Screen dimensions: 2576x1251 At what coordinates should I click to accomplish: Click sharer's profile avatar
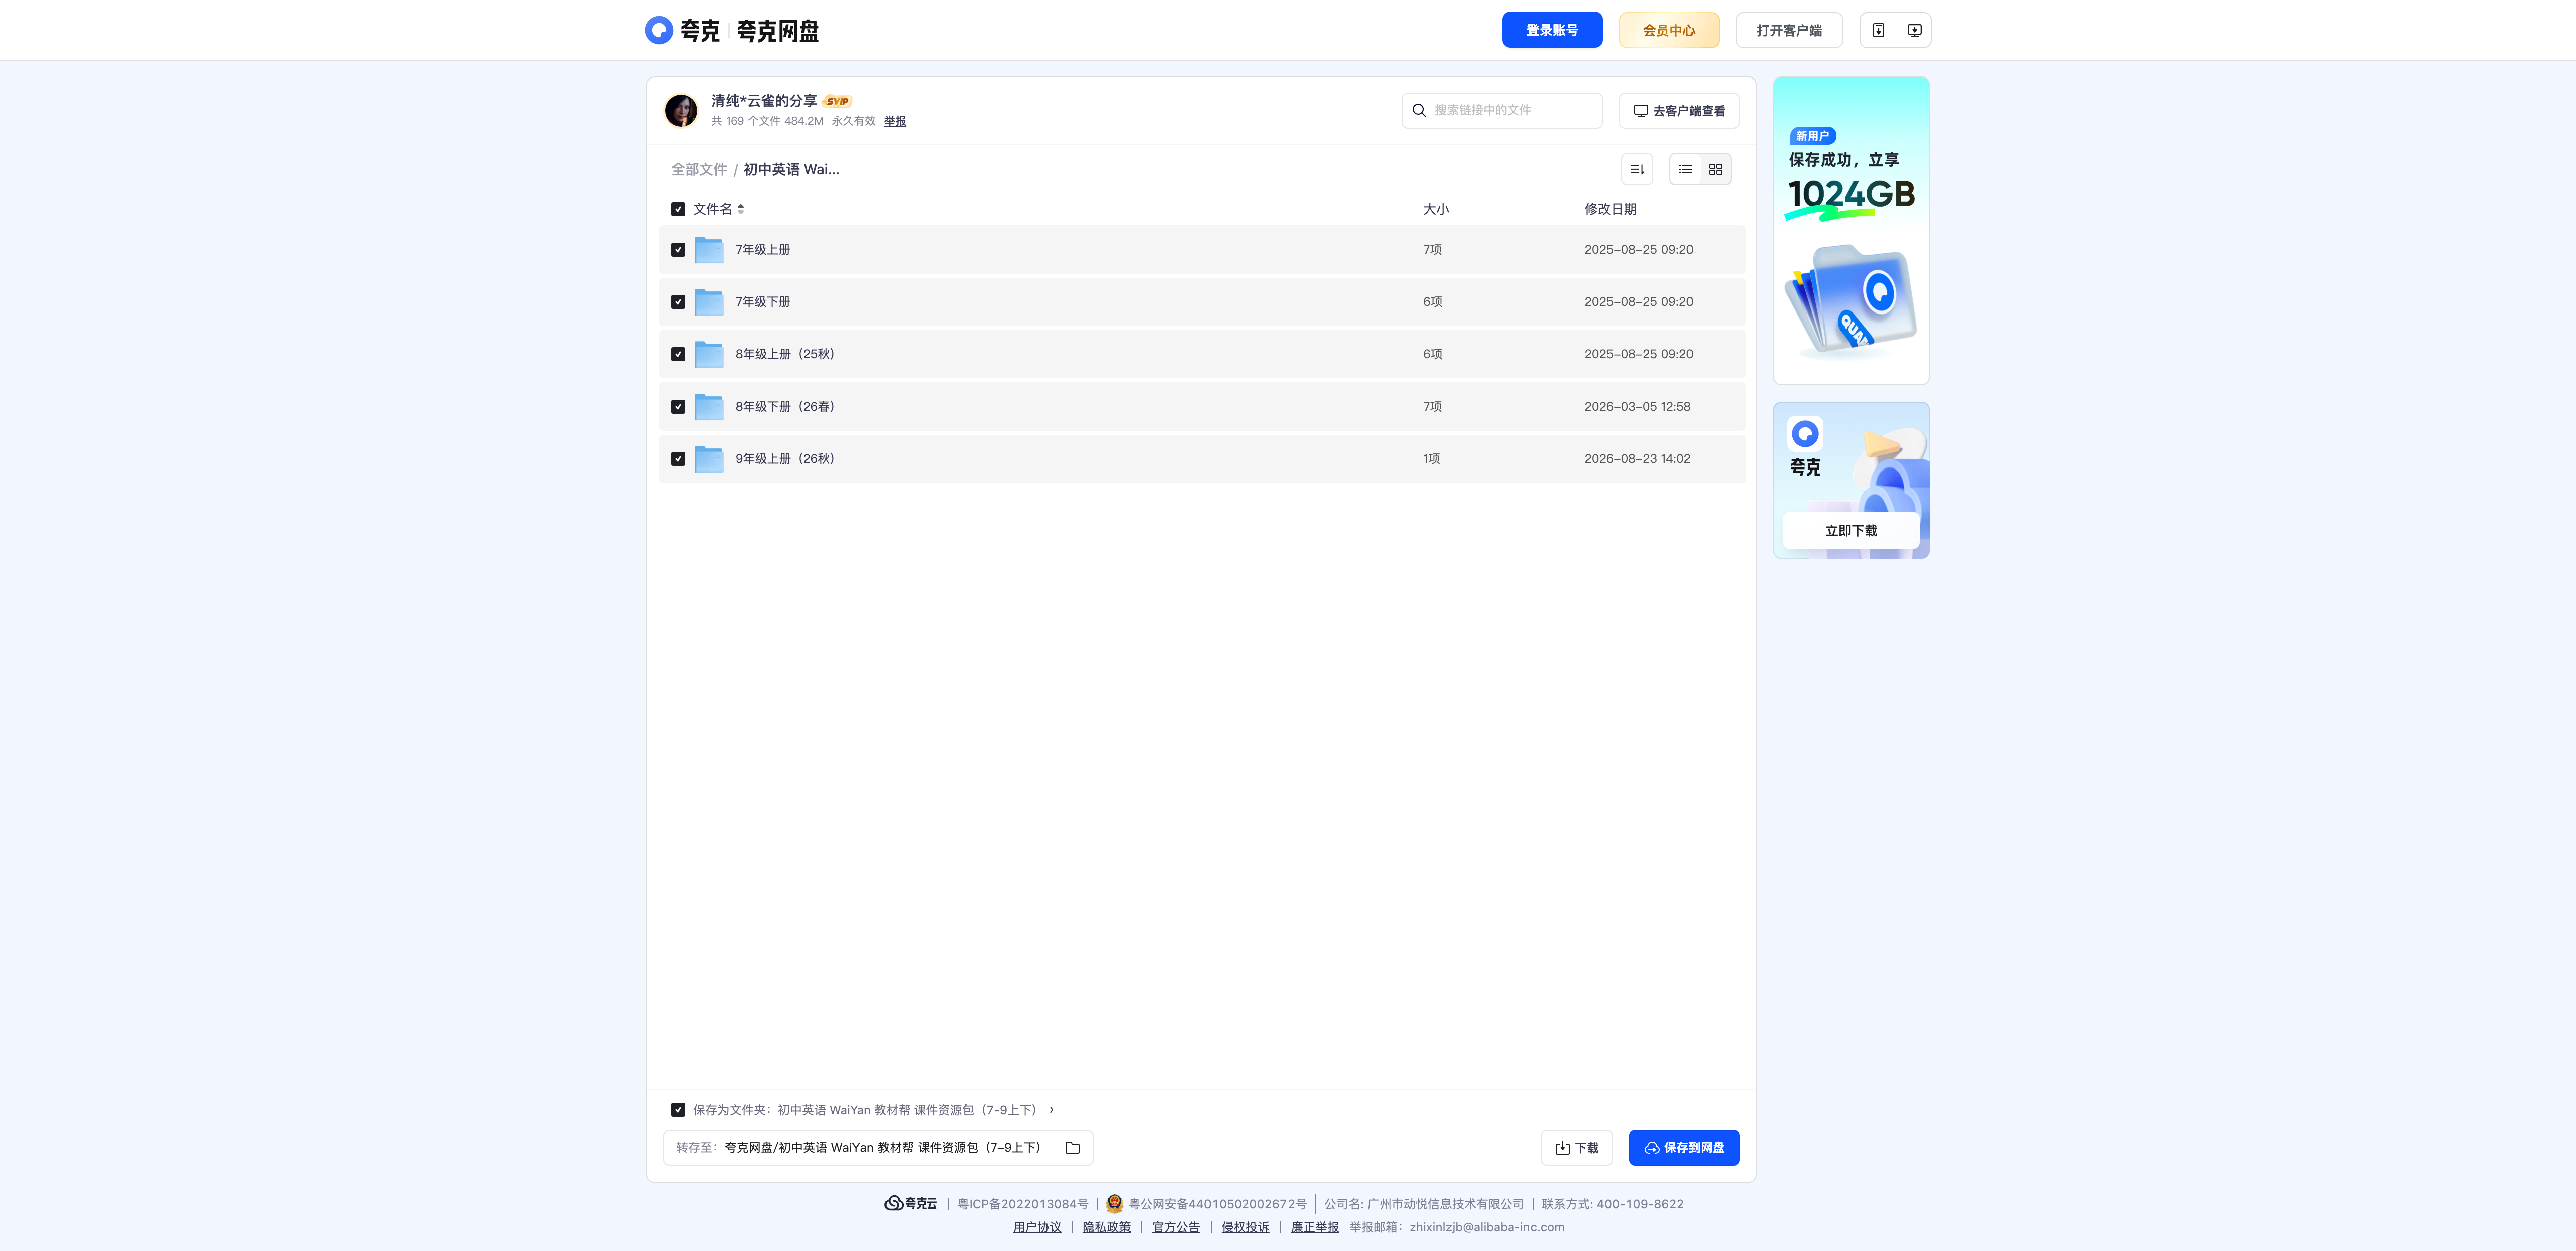[681, 110]
